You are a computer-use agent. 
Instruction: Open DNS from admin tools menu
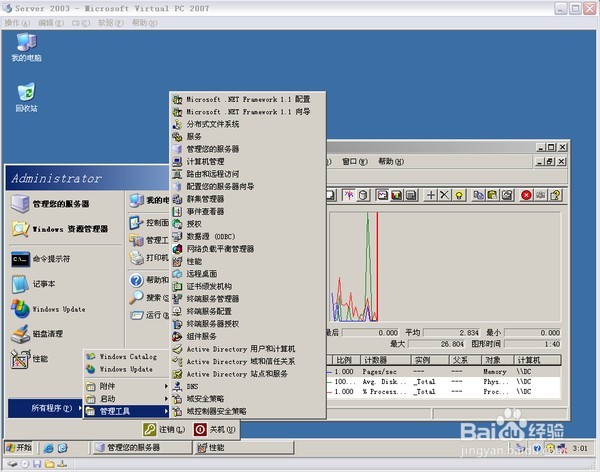(x=248, y=386)
